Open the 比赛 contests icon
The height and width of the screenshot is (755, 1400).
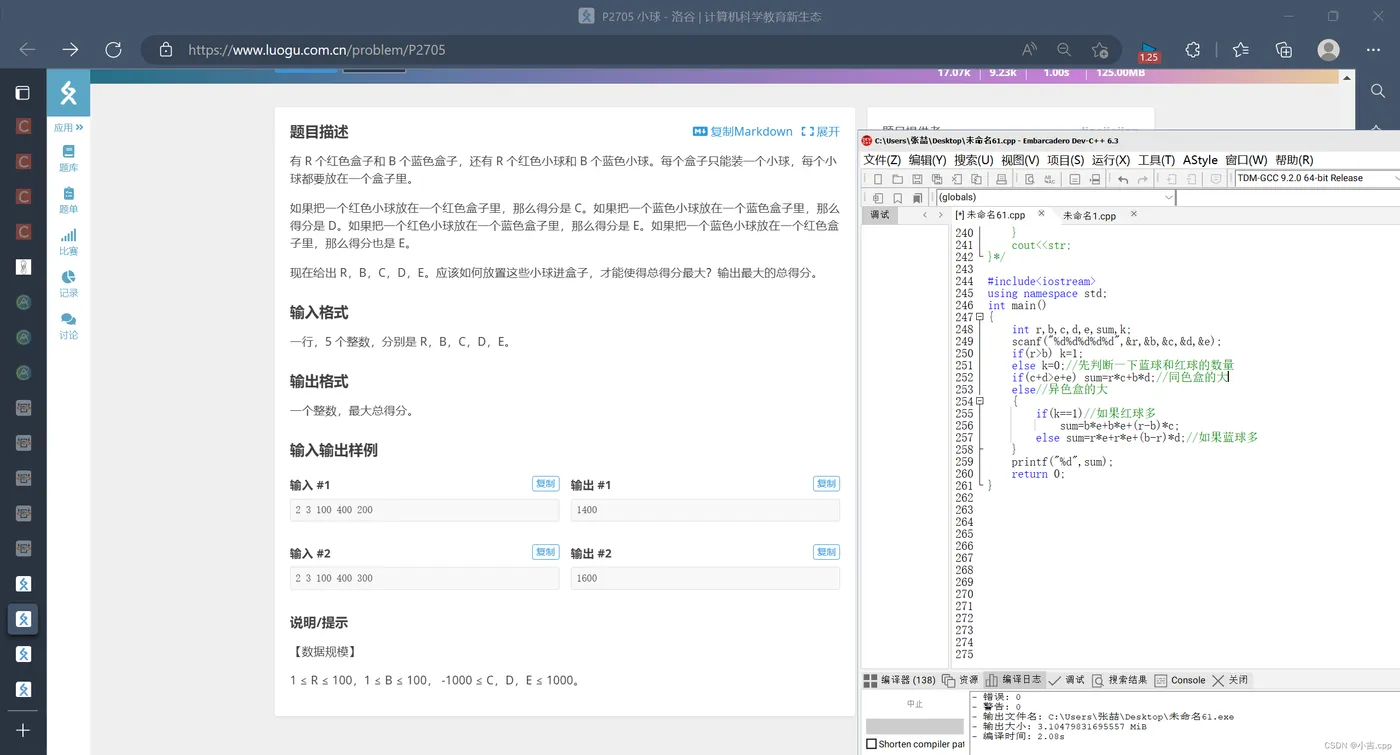tap(68, 242)
